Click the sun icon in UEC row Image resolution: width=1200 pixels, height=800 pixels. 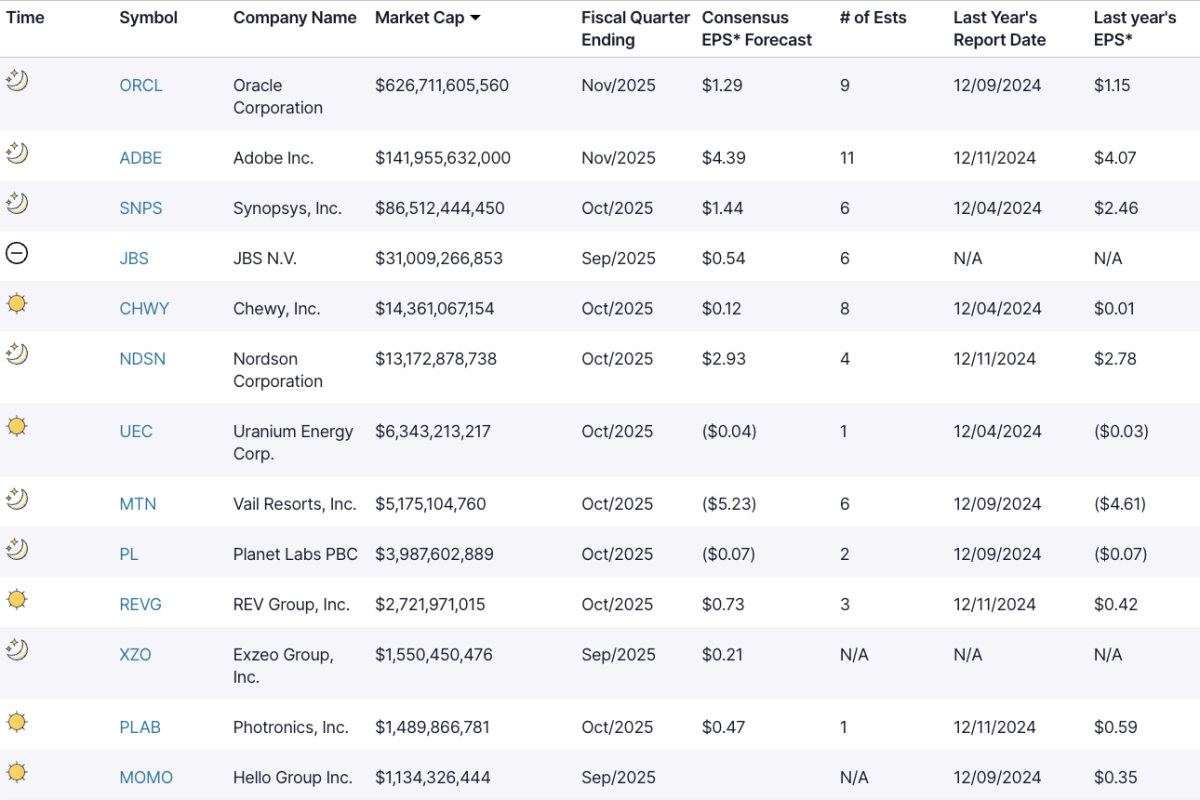click(16, 427)
